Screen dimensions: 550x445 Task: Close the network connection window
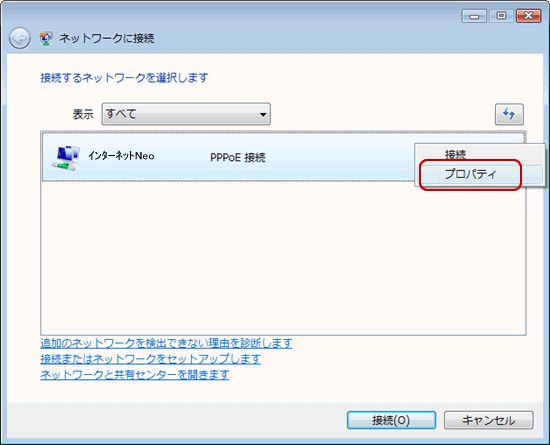pyautogui.click(x=529, y=16)
